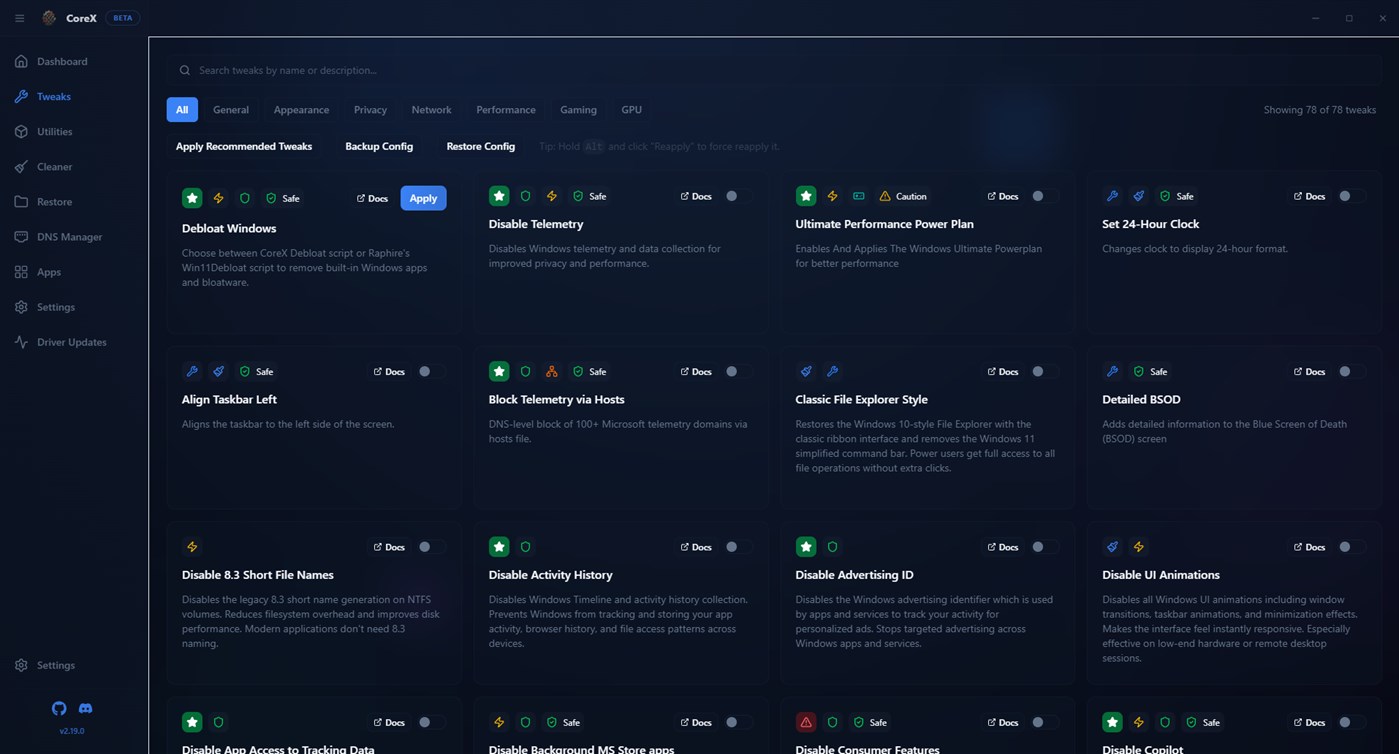Click the Driver Updates pulse icon
1399x754 pixels.
point(21,342)
